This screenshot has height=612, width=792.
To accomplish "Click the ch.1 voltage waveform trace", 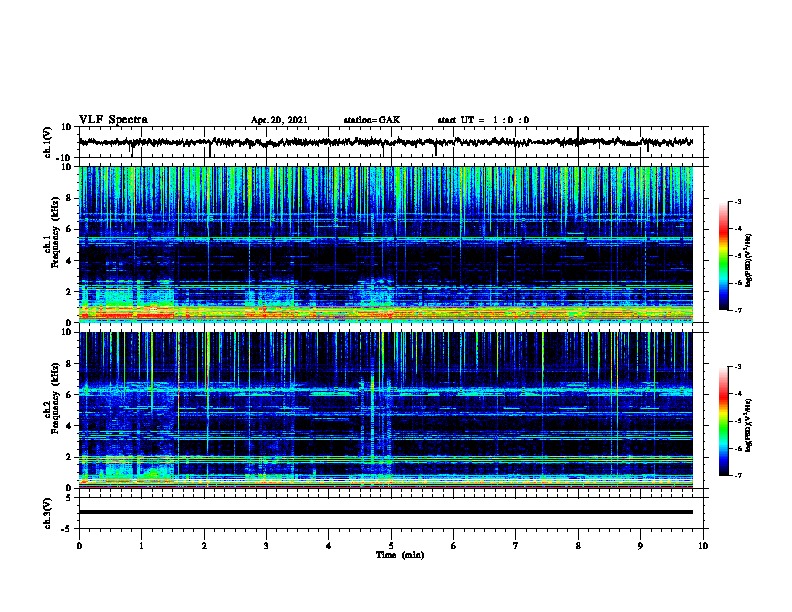I will [x=386, y=142].
